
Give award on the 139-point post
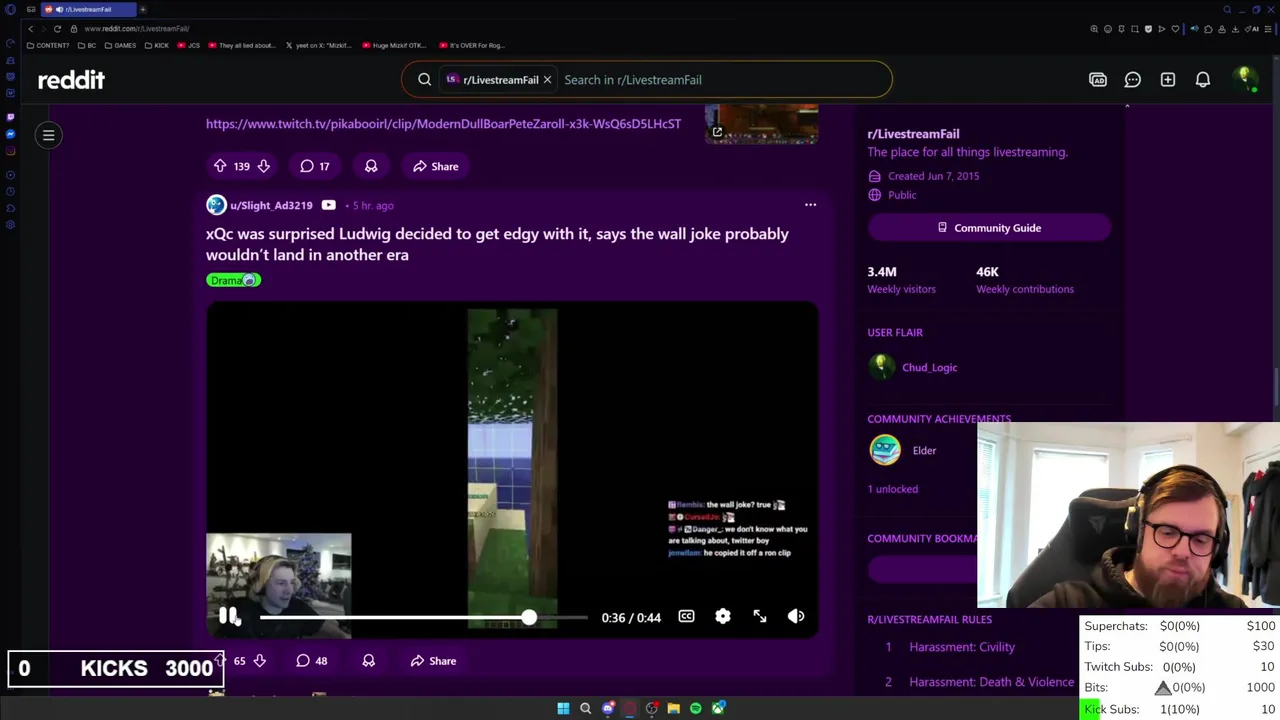[371, 166]
